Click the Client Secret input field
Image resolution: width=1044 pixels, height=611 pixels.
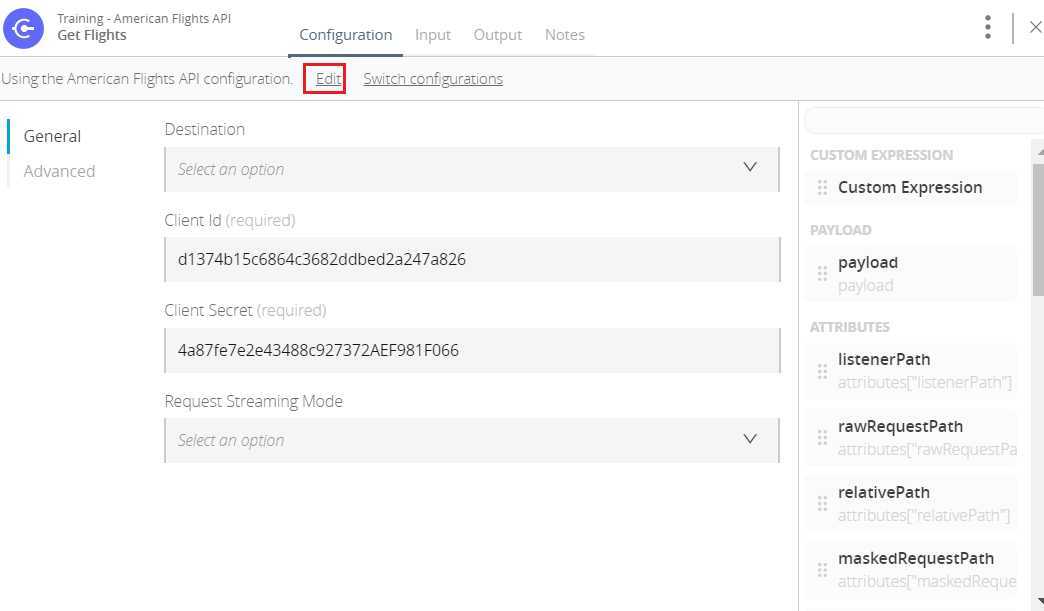472,350
